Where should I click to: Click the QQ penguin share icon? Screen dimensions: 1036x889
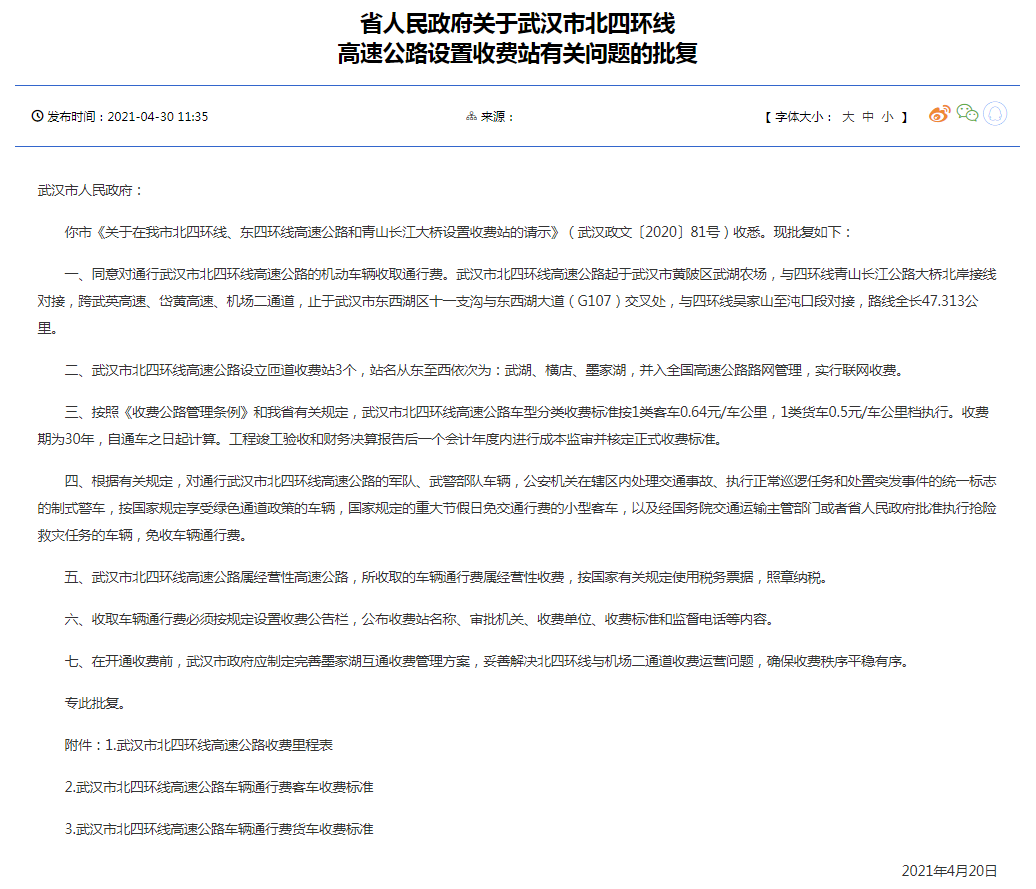pos(994,114)
